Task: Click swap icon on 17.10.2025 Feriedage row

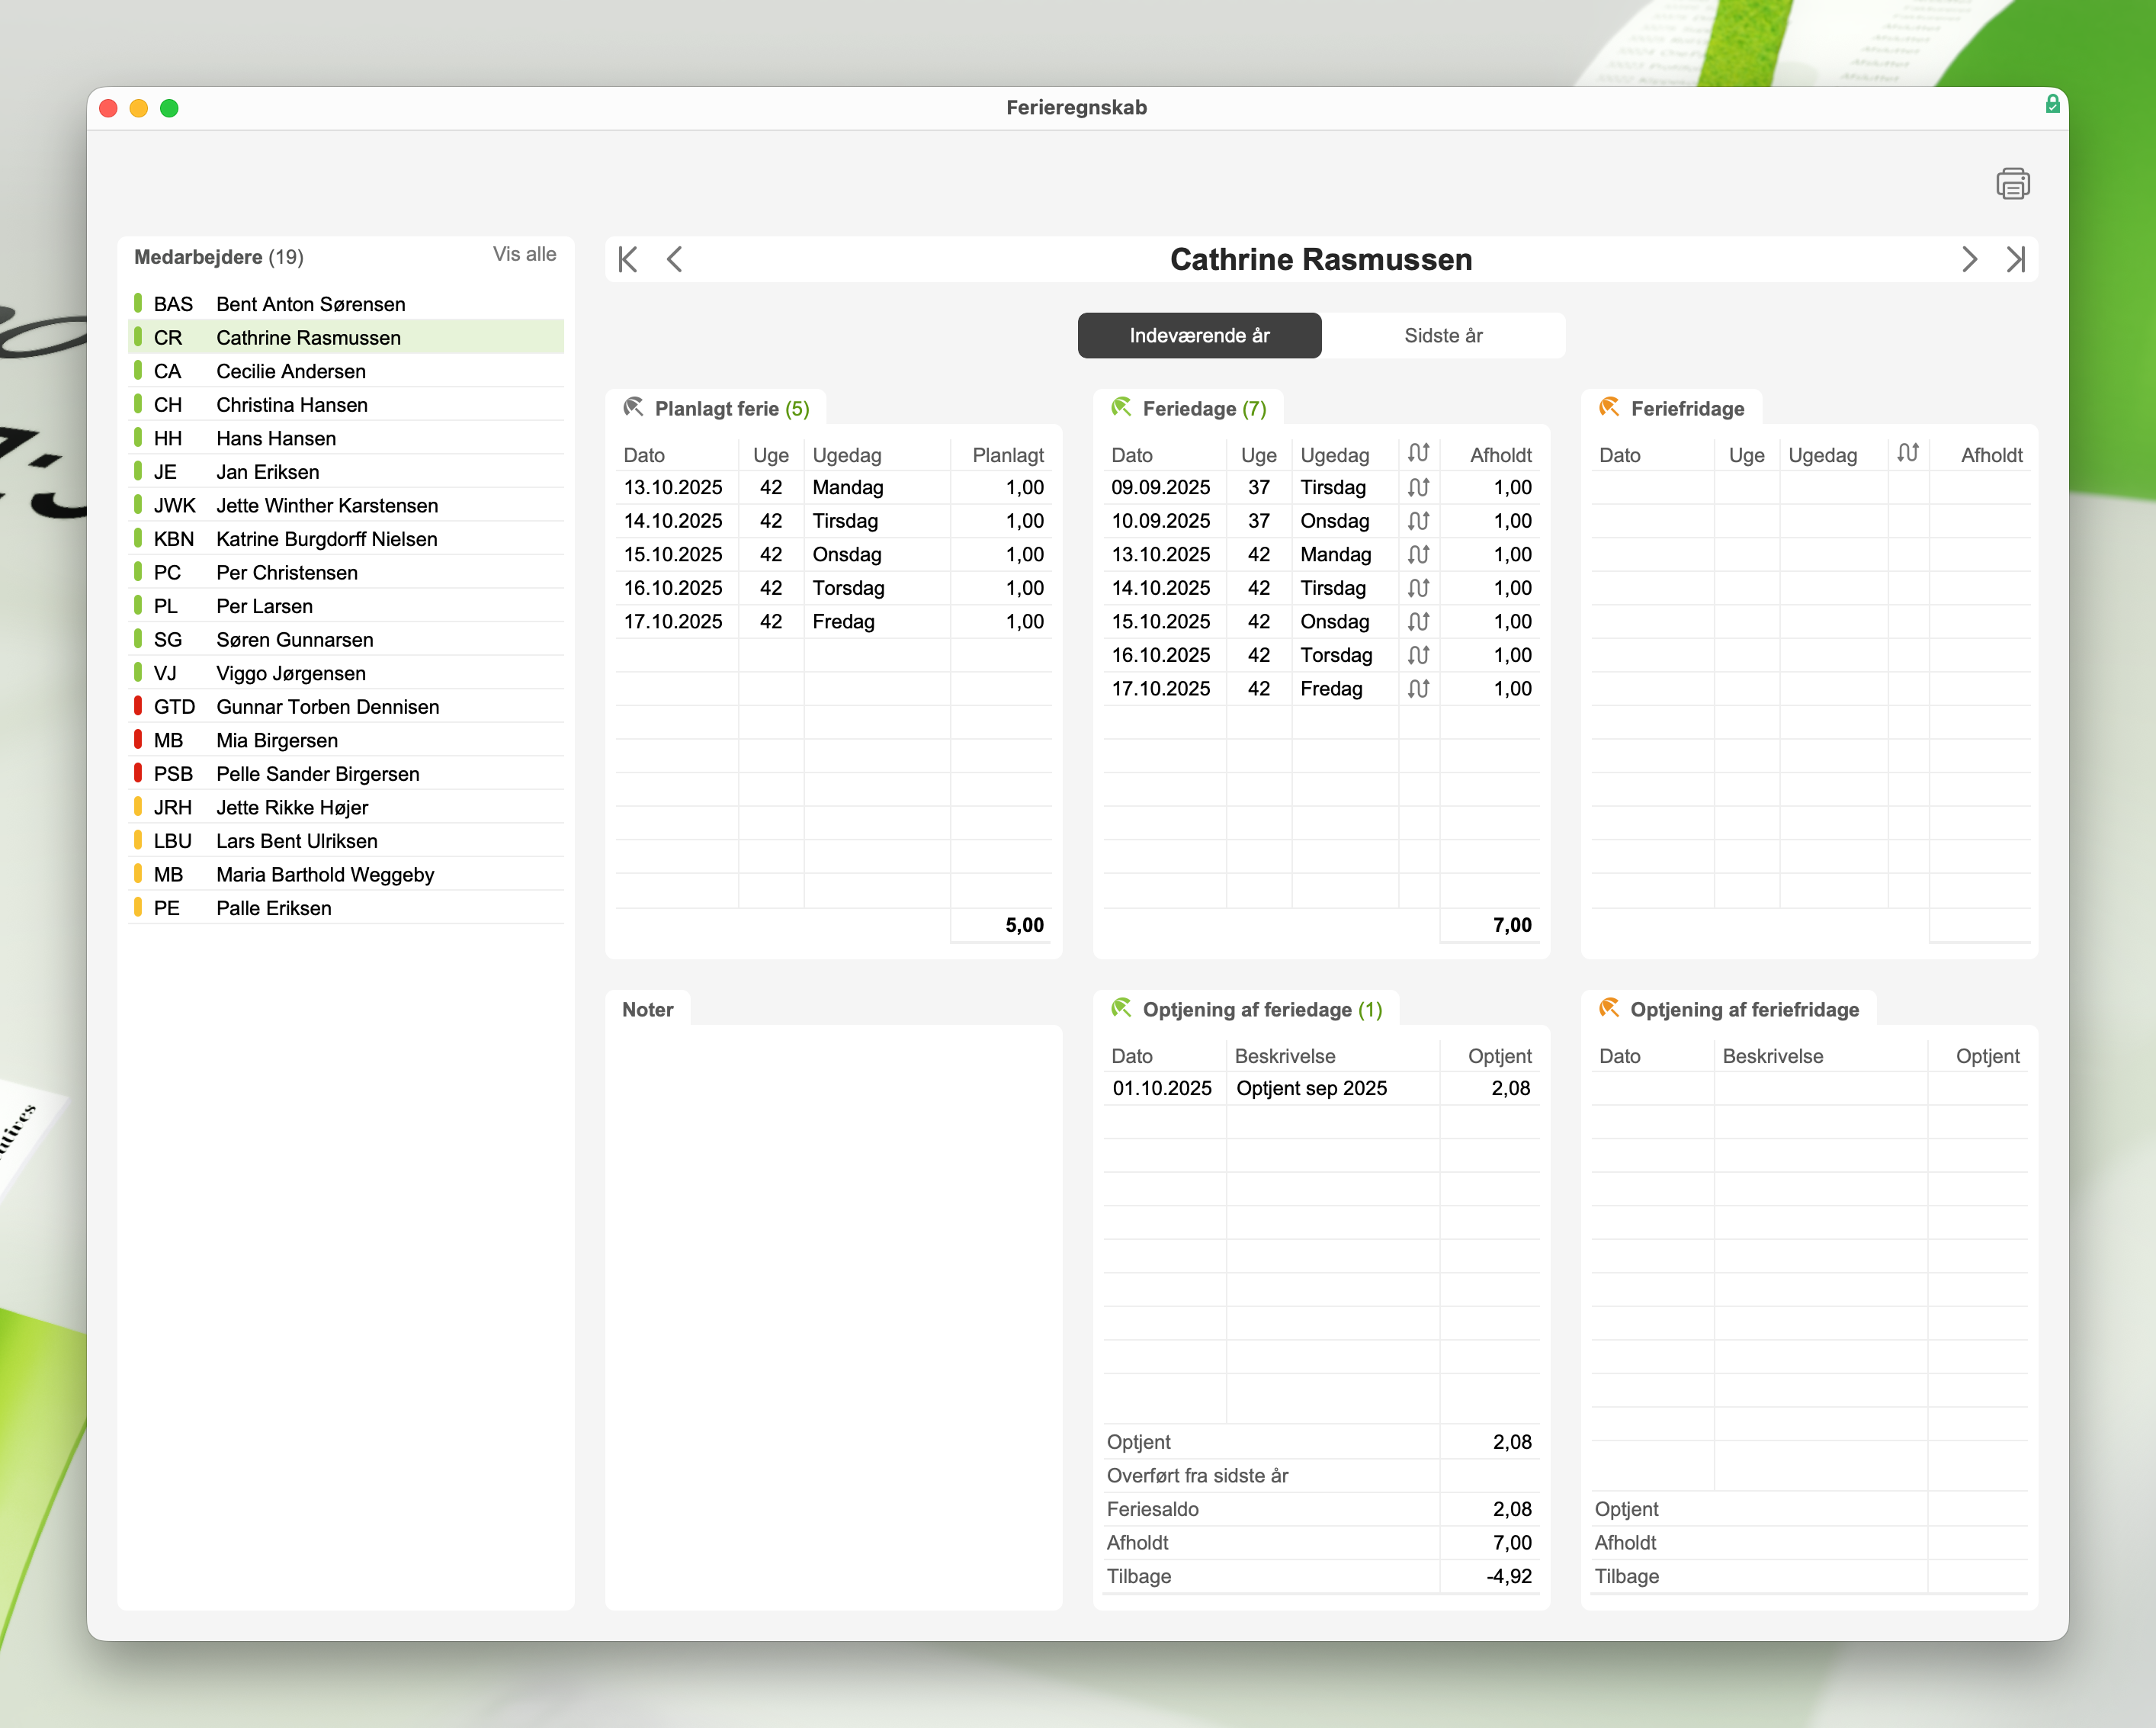Action: coord(1418,689)
